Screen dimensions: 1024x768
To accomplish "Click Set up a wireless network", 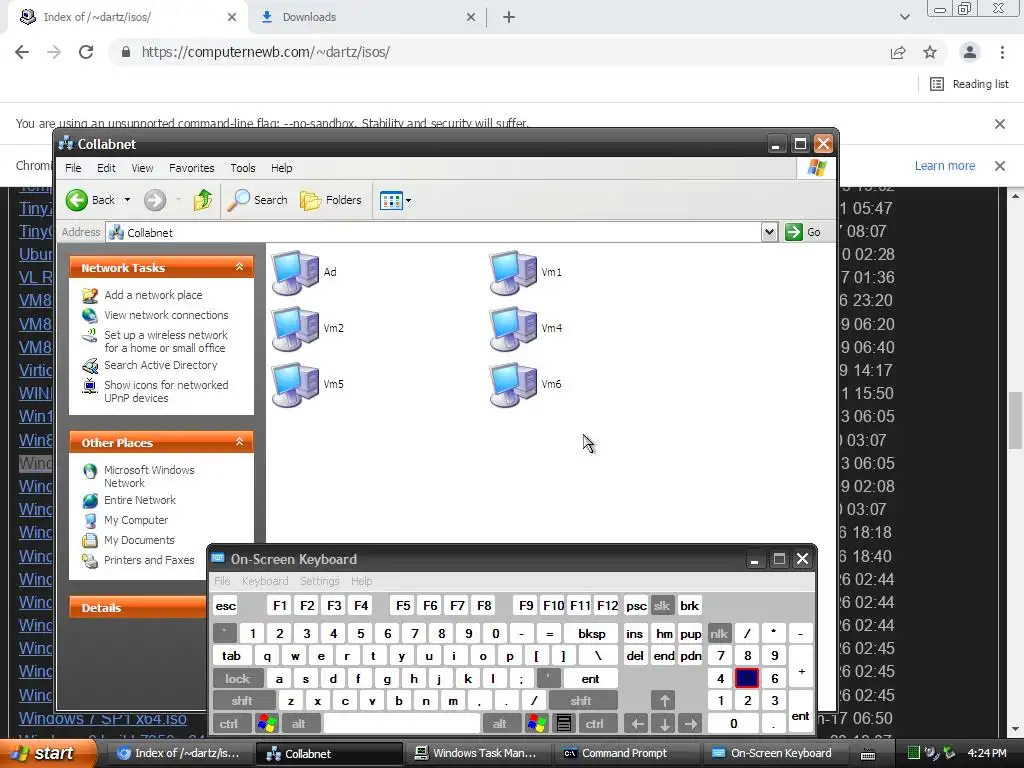I will (x=166, y=341).
